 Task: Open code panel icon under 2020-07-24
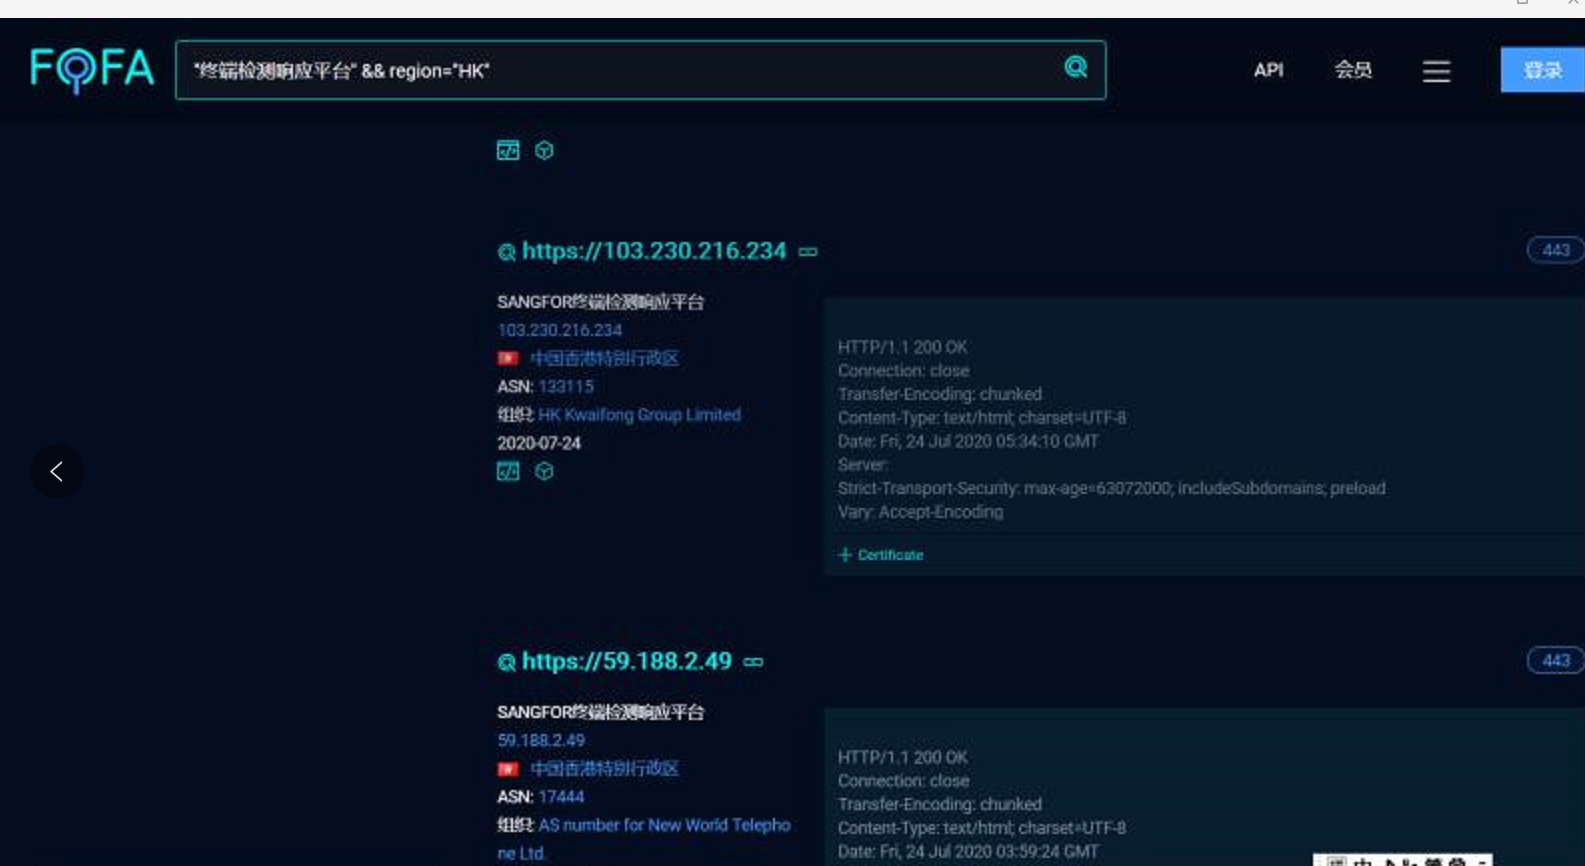tap(508, 471)
